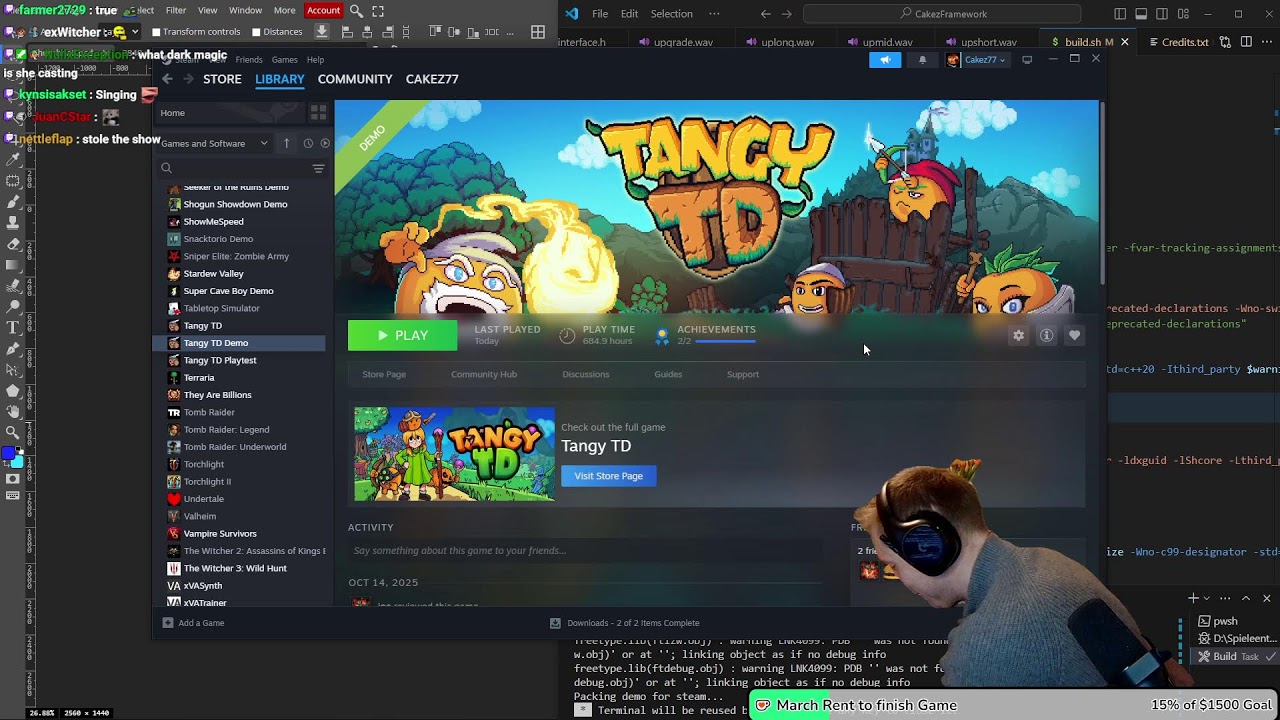Click the cyan background color swatch in Photopea
Image resolution: width=1280 pixels, height=720 pixels.
click(18, 462)
